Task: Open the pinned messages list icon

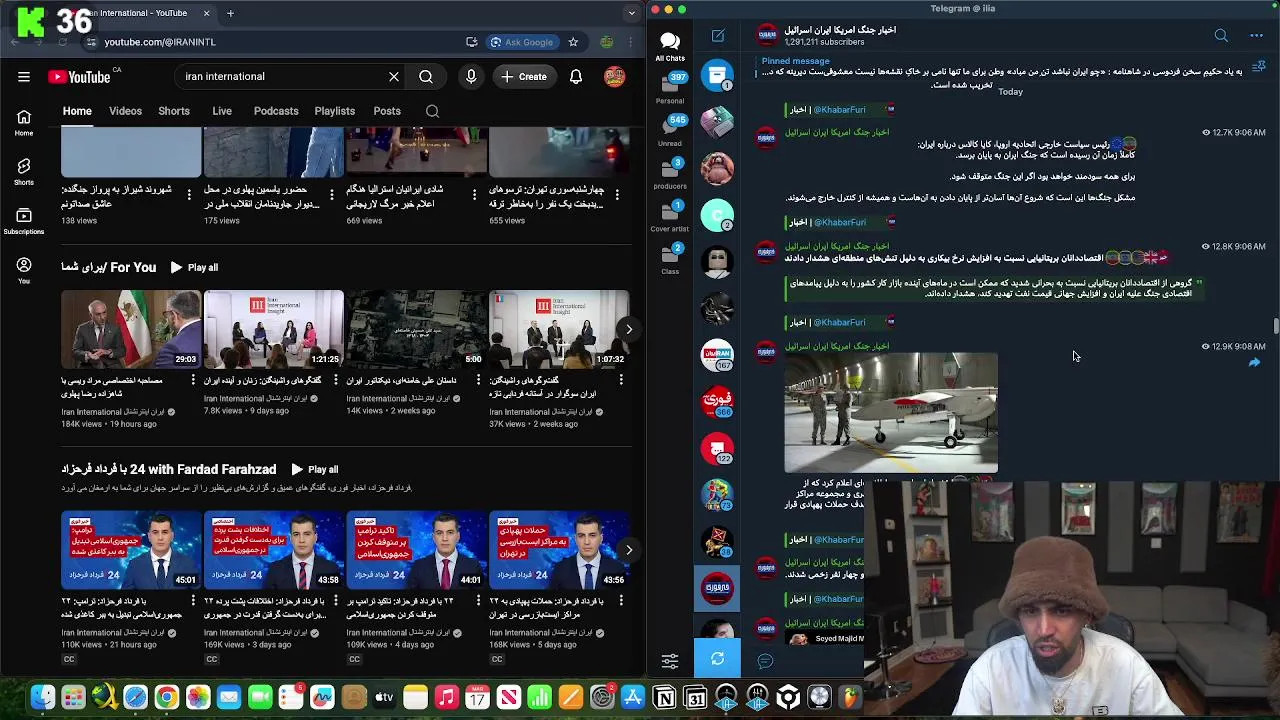Action: tap(1259, 66)
